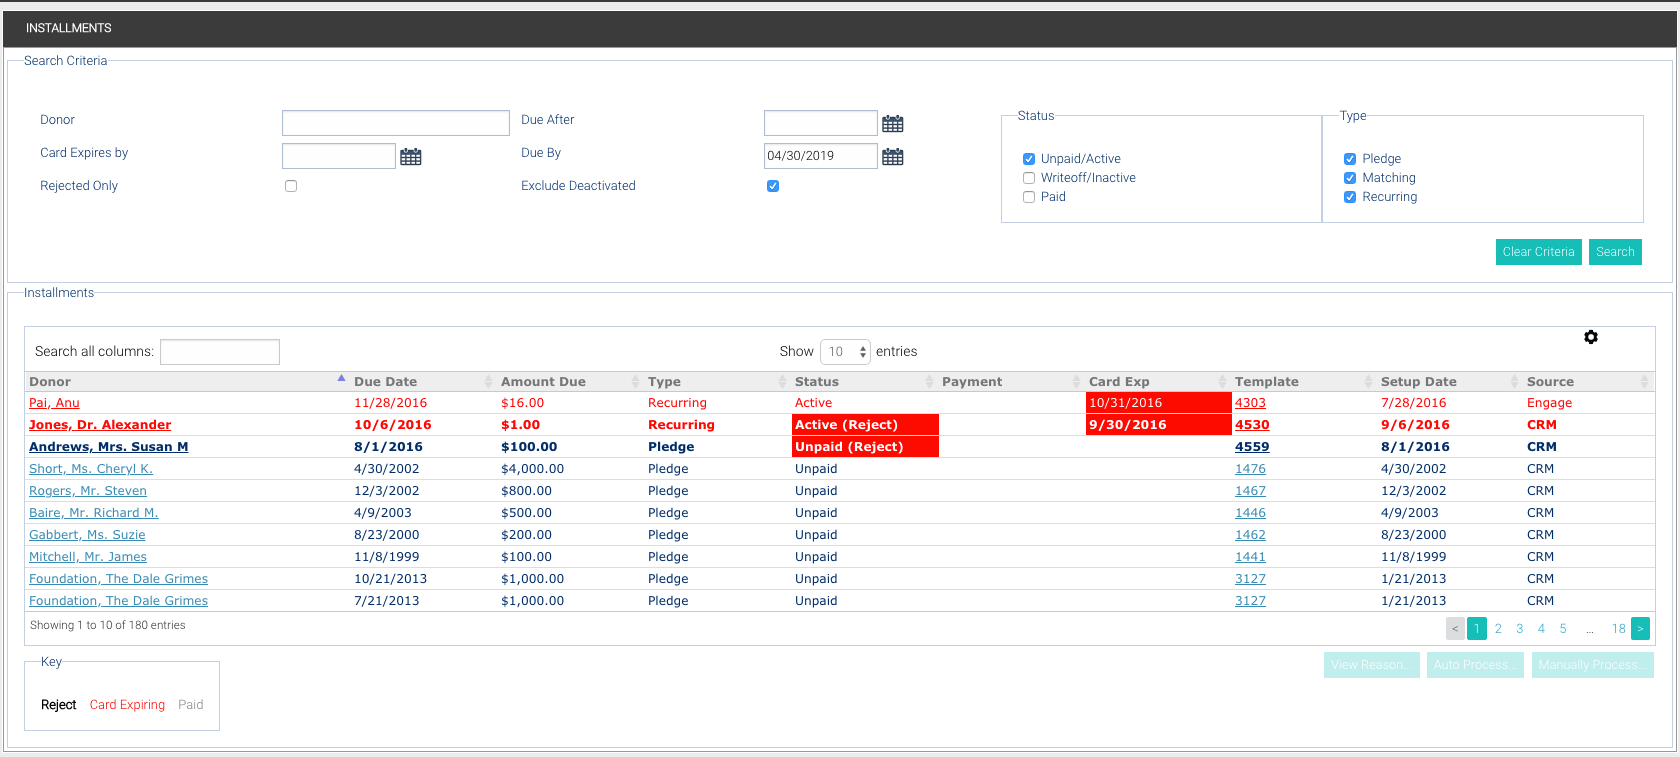This screenshot has width=1680, height=757.
Task: Click the Search all columns field
Action: [x=220, y=352]
